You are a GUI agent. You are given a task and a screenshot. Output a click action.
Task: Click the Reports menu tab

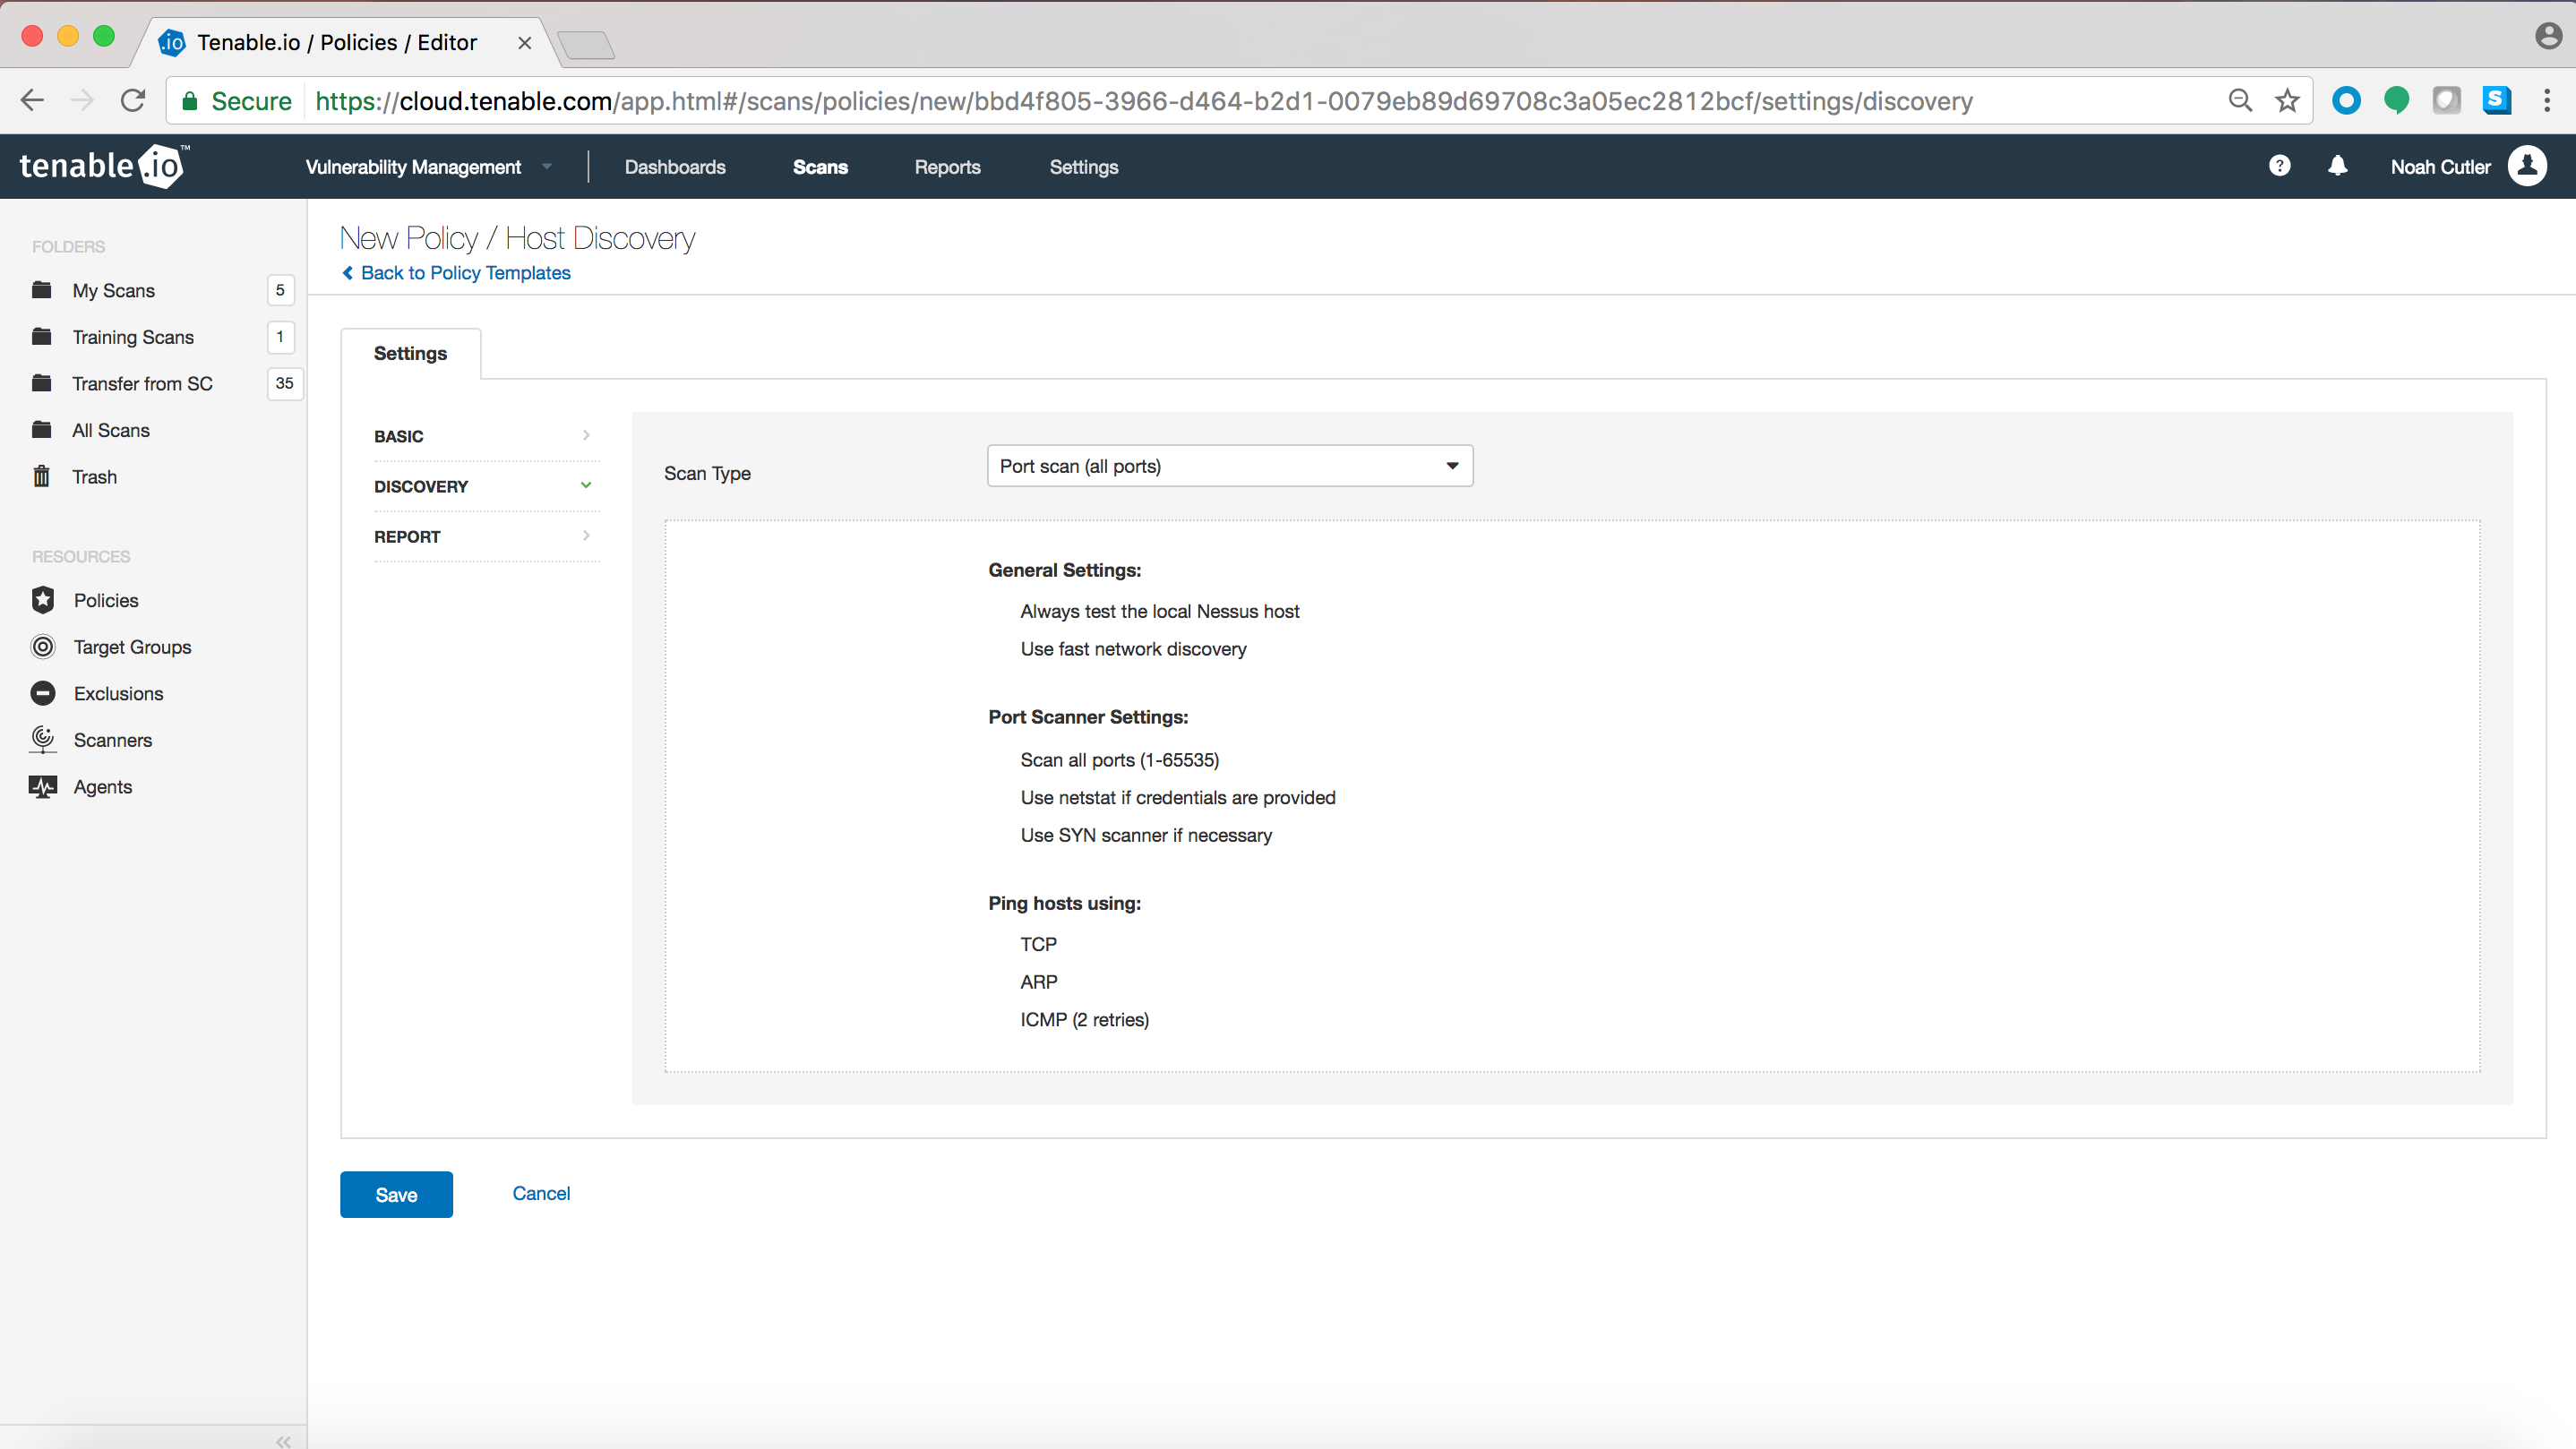(x=947, y=167)
